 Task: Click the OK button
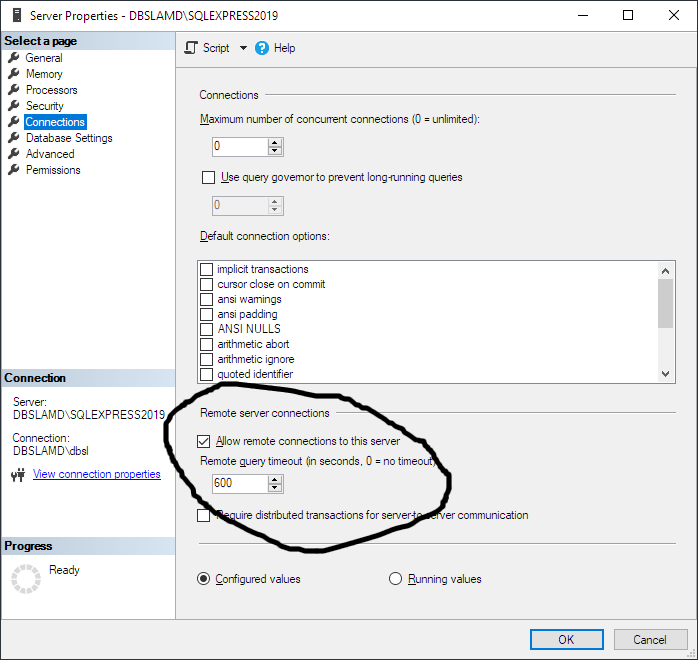click(x=567, y=640)
